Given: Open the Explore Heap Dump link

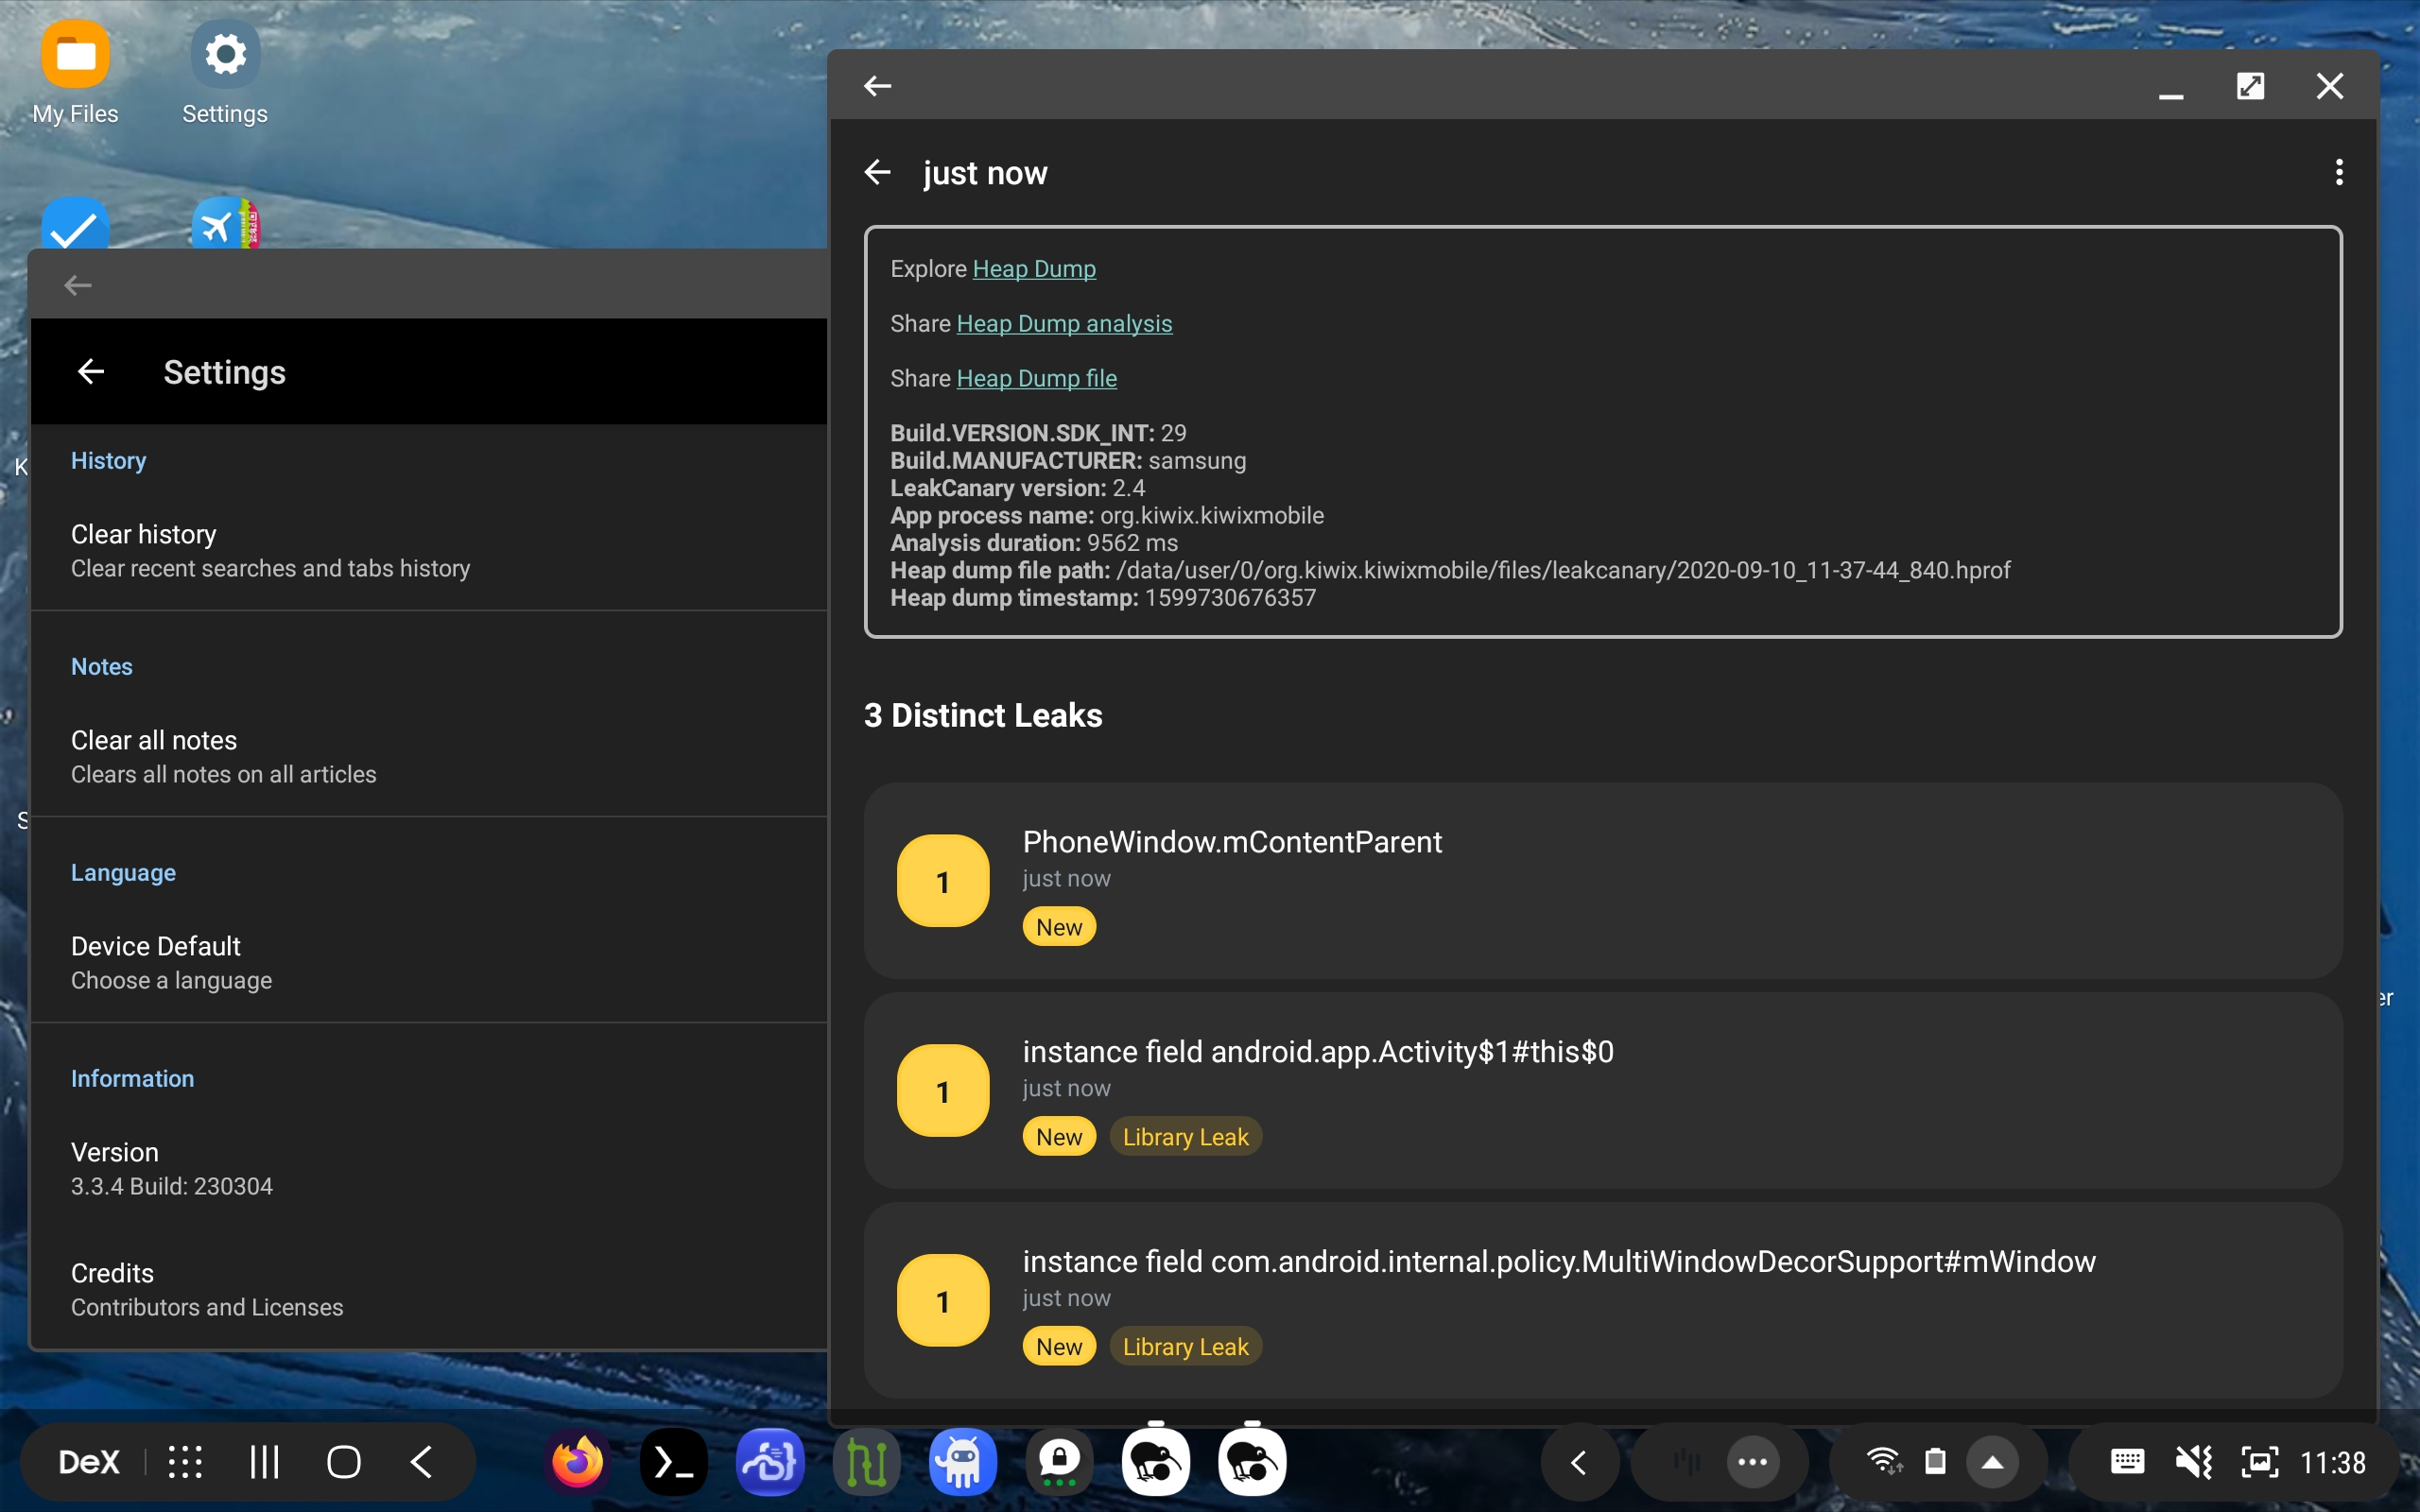Looking at the screenshot, I should click(1034, 269).
